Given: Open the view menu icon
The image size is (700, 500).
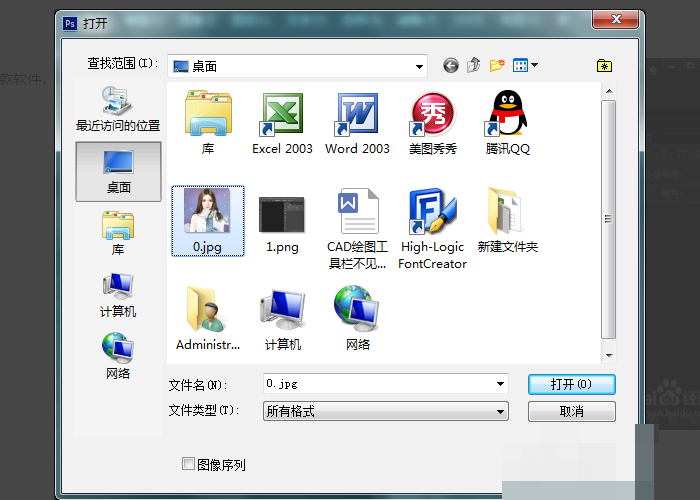Looking at the screenshot, I should [x=525, y=66].
